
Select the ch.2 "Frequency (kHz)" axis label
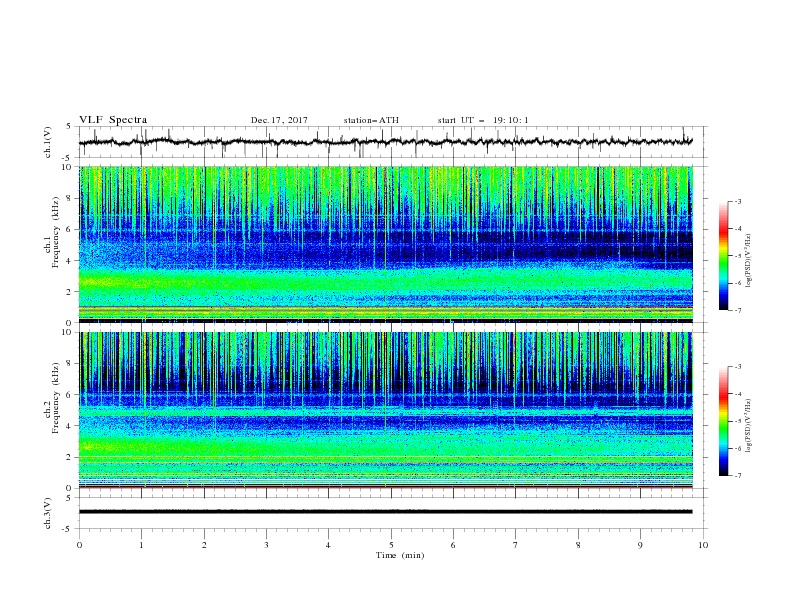tap(56, 398)
